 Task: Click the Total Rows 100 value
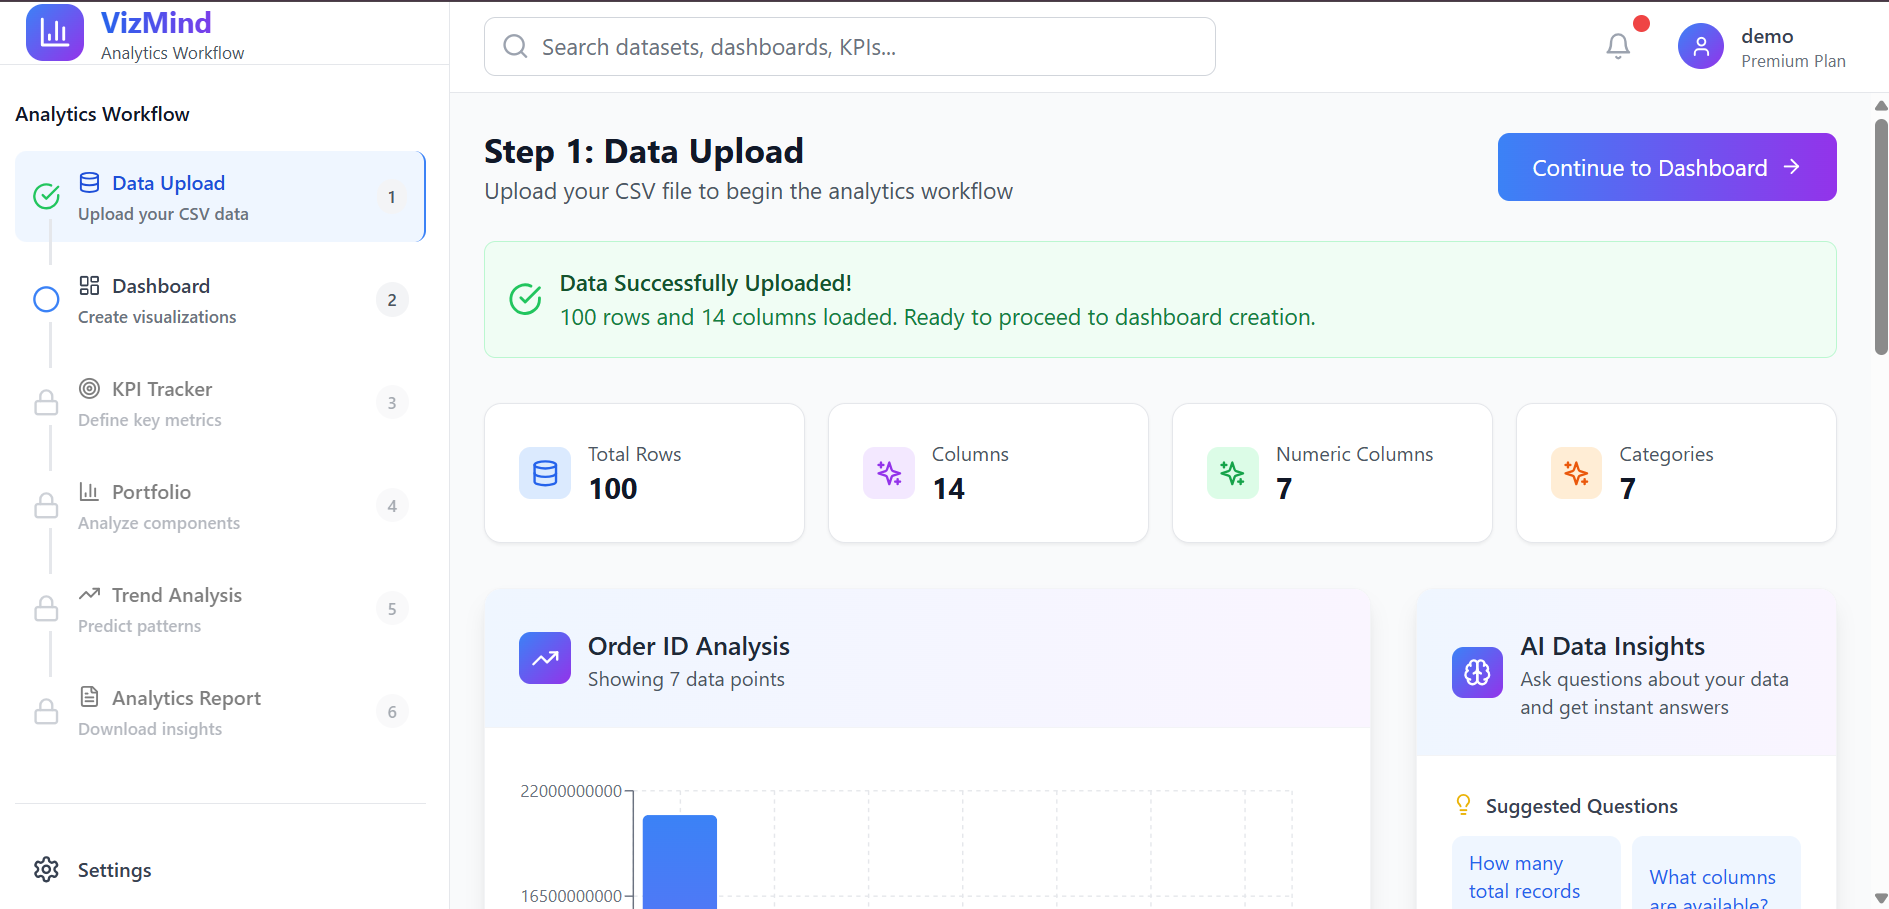point(613,489)
